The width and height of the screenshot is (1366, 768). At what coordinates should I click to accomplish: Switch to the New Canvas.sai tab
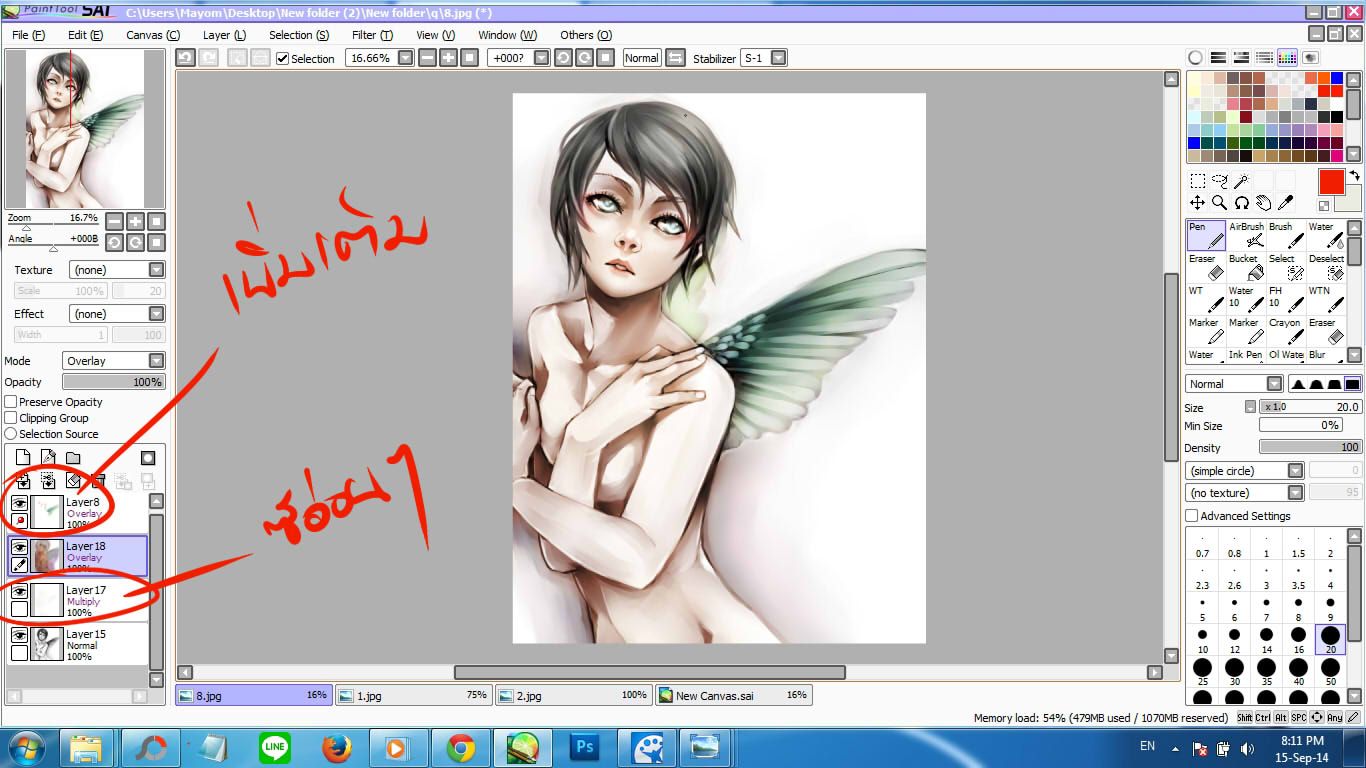pyautogui.click(x=733, y=695)
